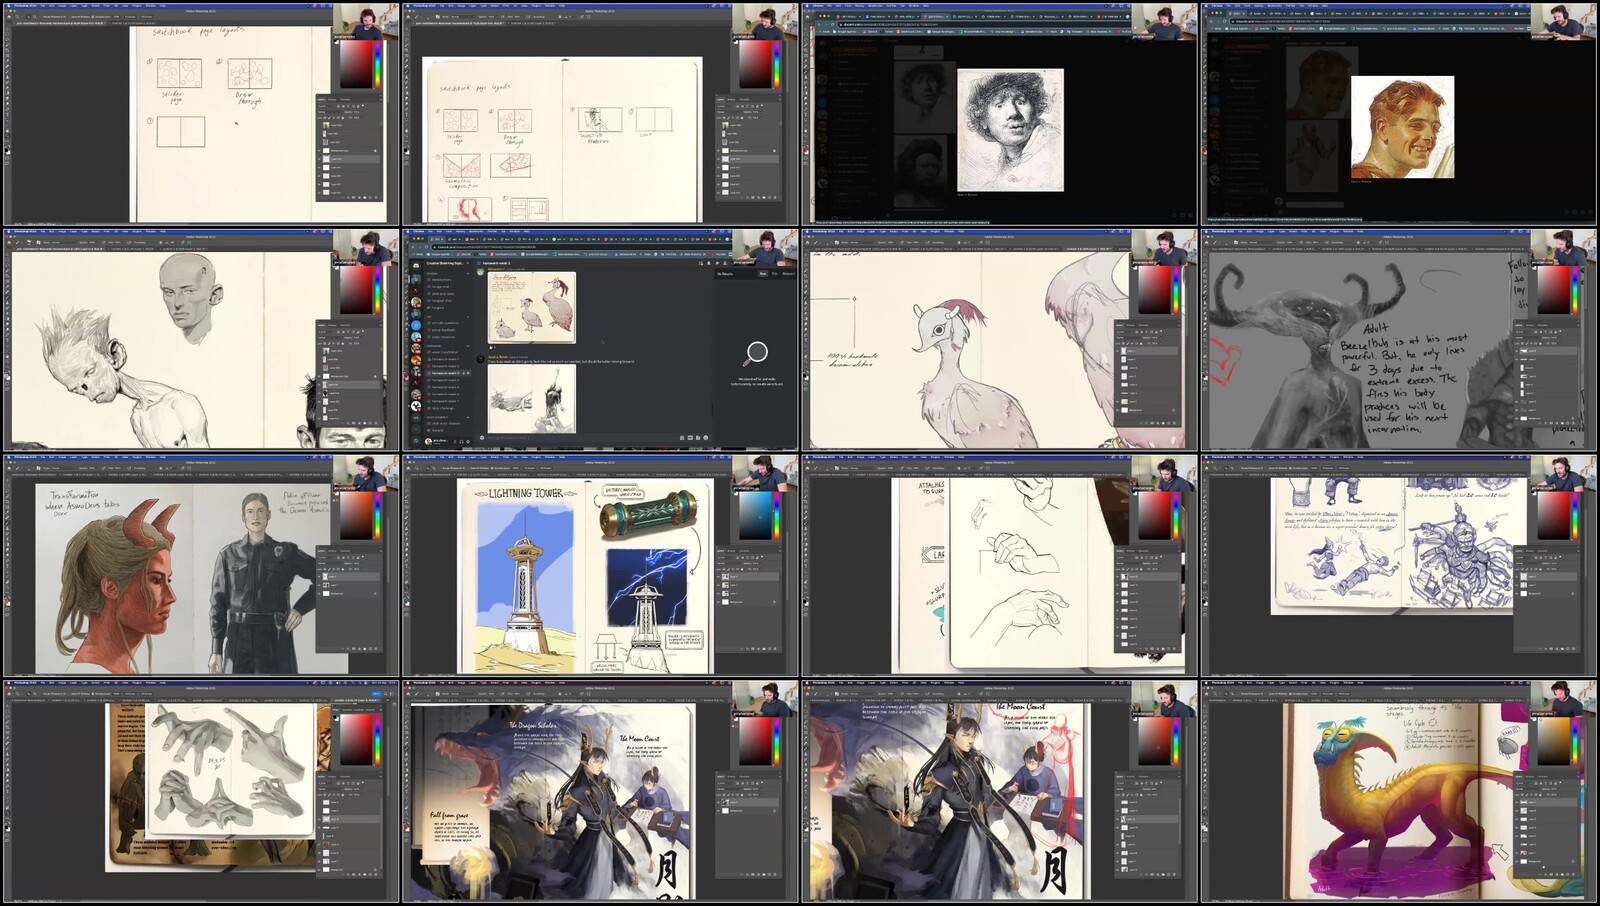The height and width of the screenshot is (906, 1600).
Task: Click the battery device illustration in Lightning Tower frame
Action: [648, 516]
